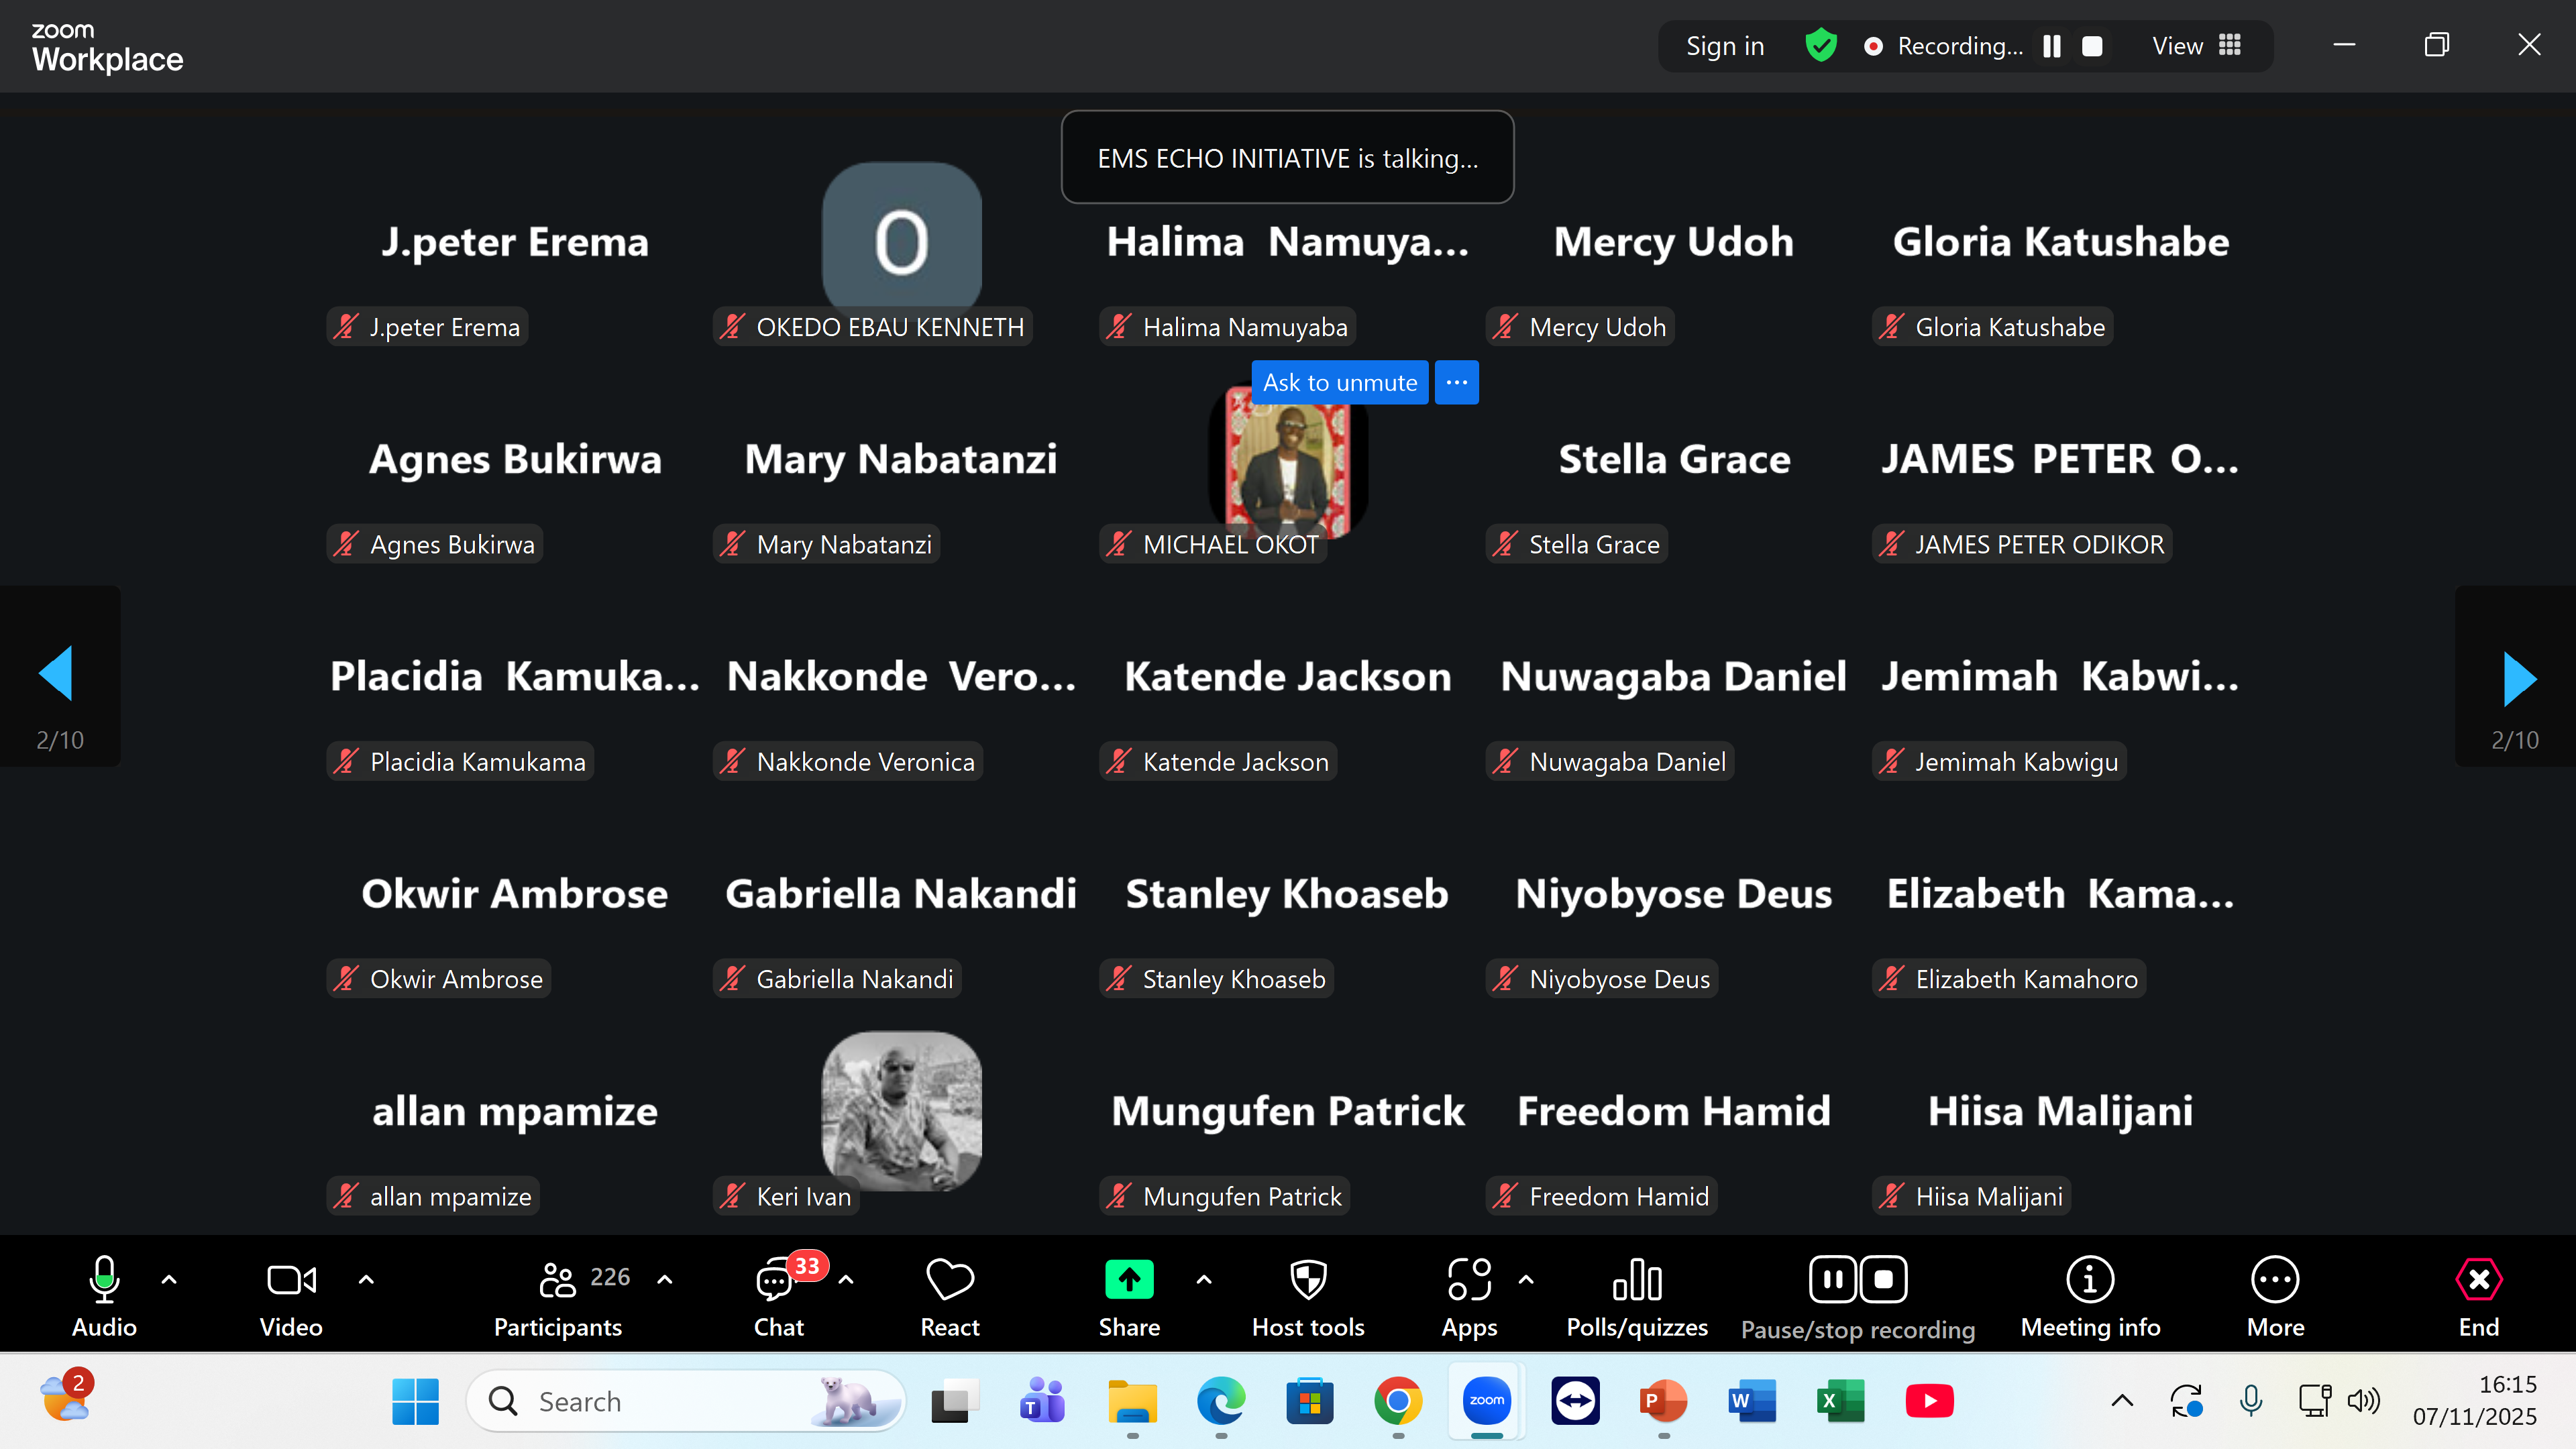Expand the Audio options arrow

tap(169, 1279)
